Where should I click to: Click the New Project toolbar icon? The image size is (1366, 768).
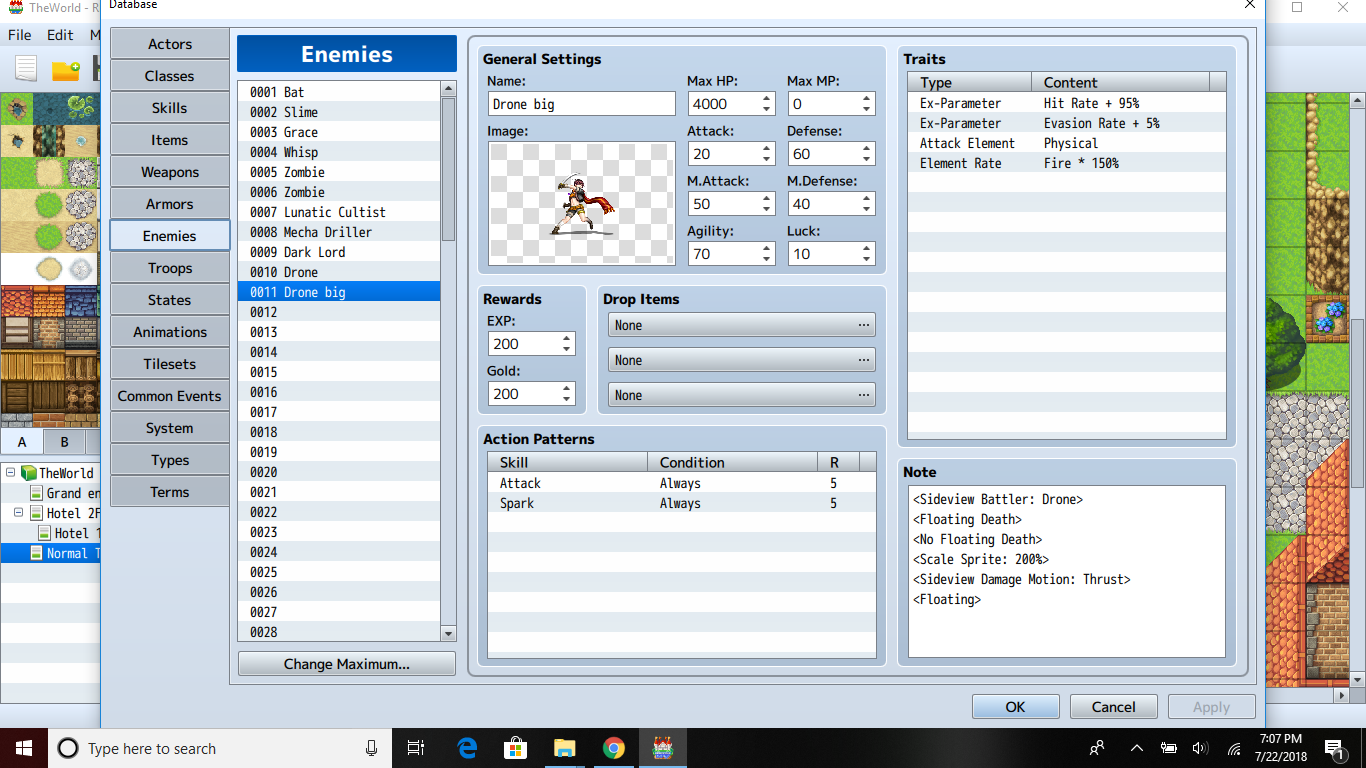(x=26, y=69)
